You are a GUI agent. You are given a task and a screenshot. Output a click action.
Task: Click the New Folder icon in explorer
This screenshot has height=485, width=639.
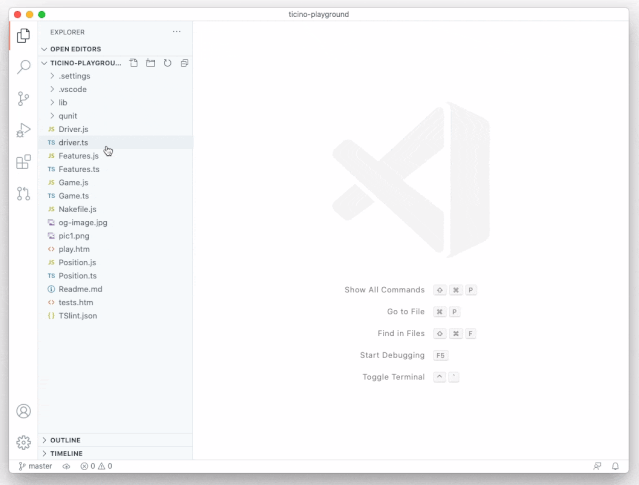point(150,63)
